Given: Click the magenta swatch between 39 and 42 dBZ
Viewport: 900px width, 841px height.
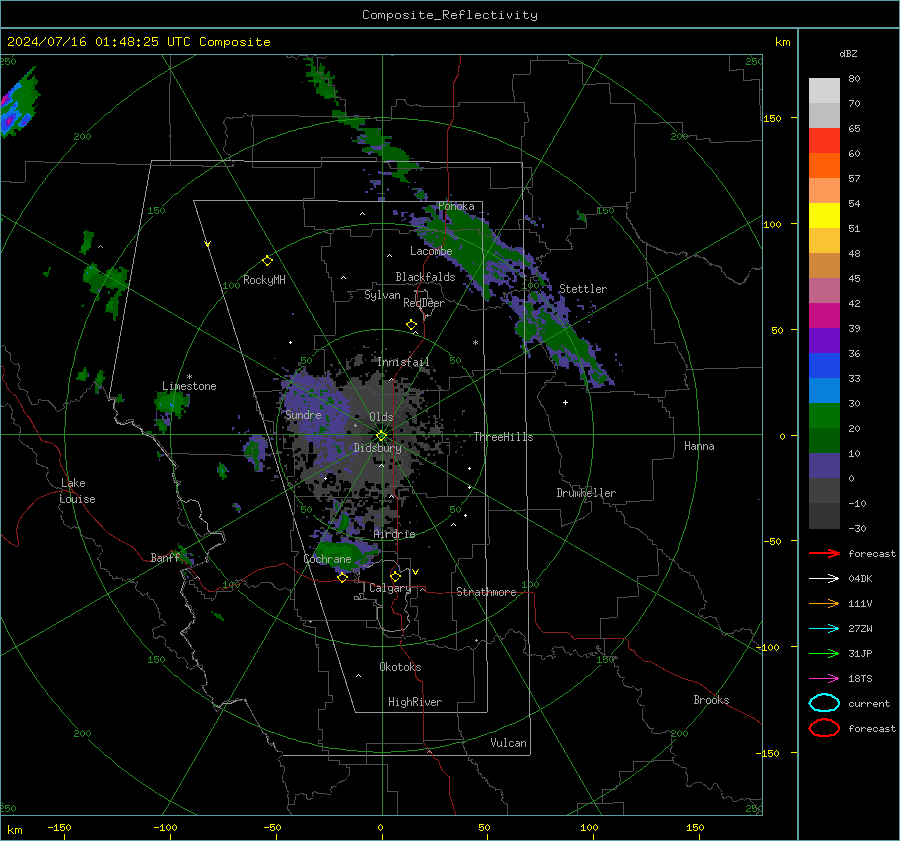Looking at the screenshot, I should 824,316.
